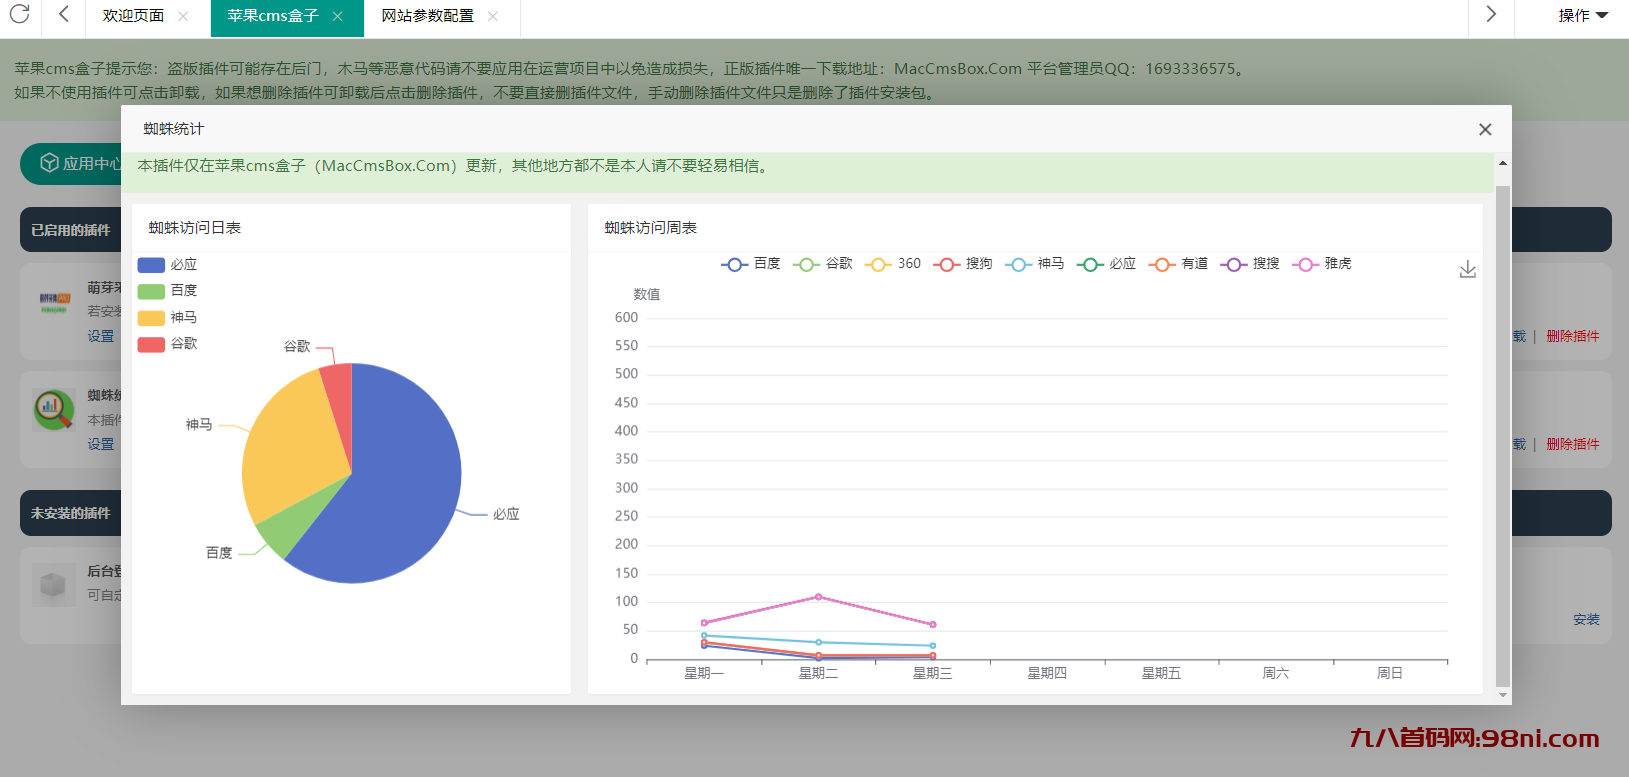Viewport: 1629px width, 777px height.
Task: Click the dialog scrollbar up arrow
Action: [x=1502, y=163]
